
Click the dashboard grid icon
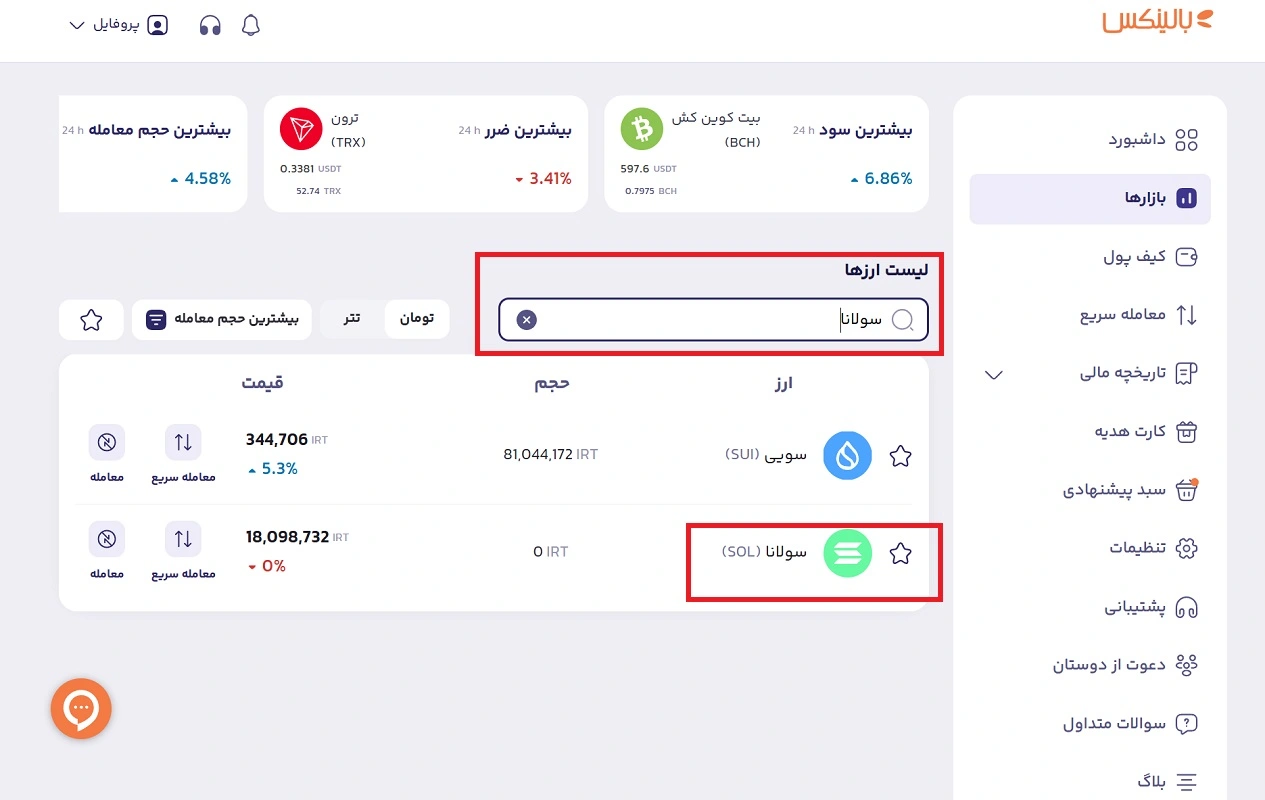1186,140
